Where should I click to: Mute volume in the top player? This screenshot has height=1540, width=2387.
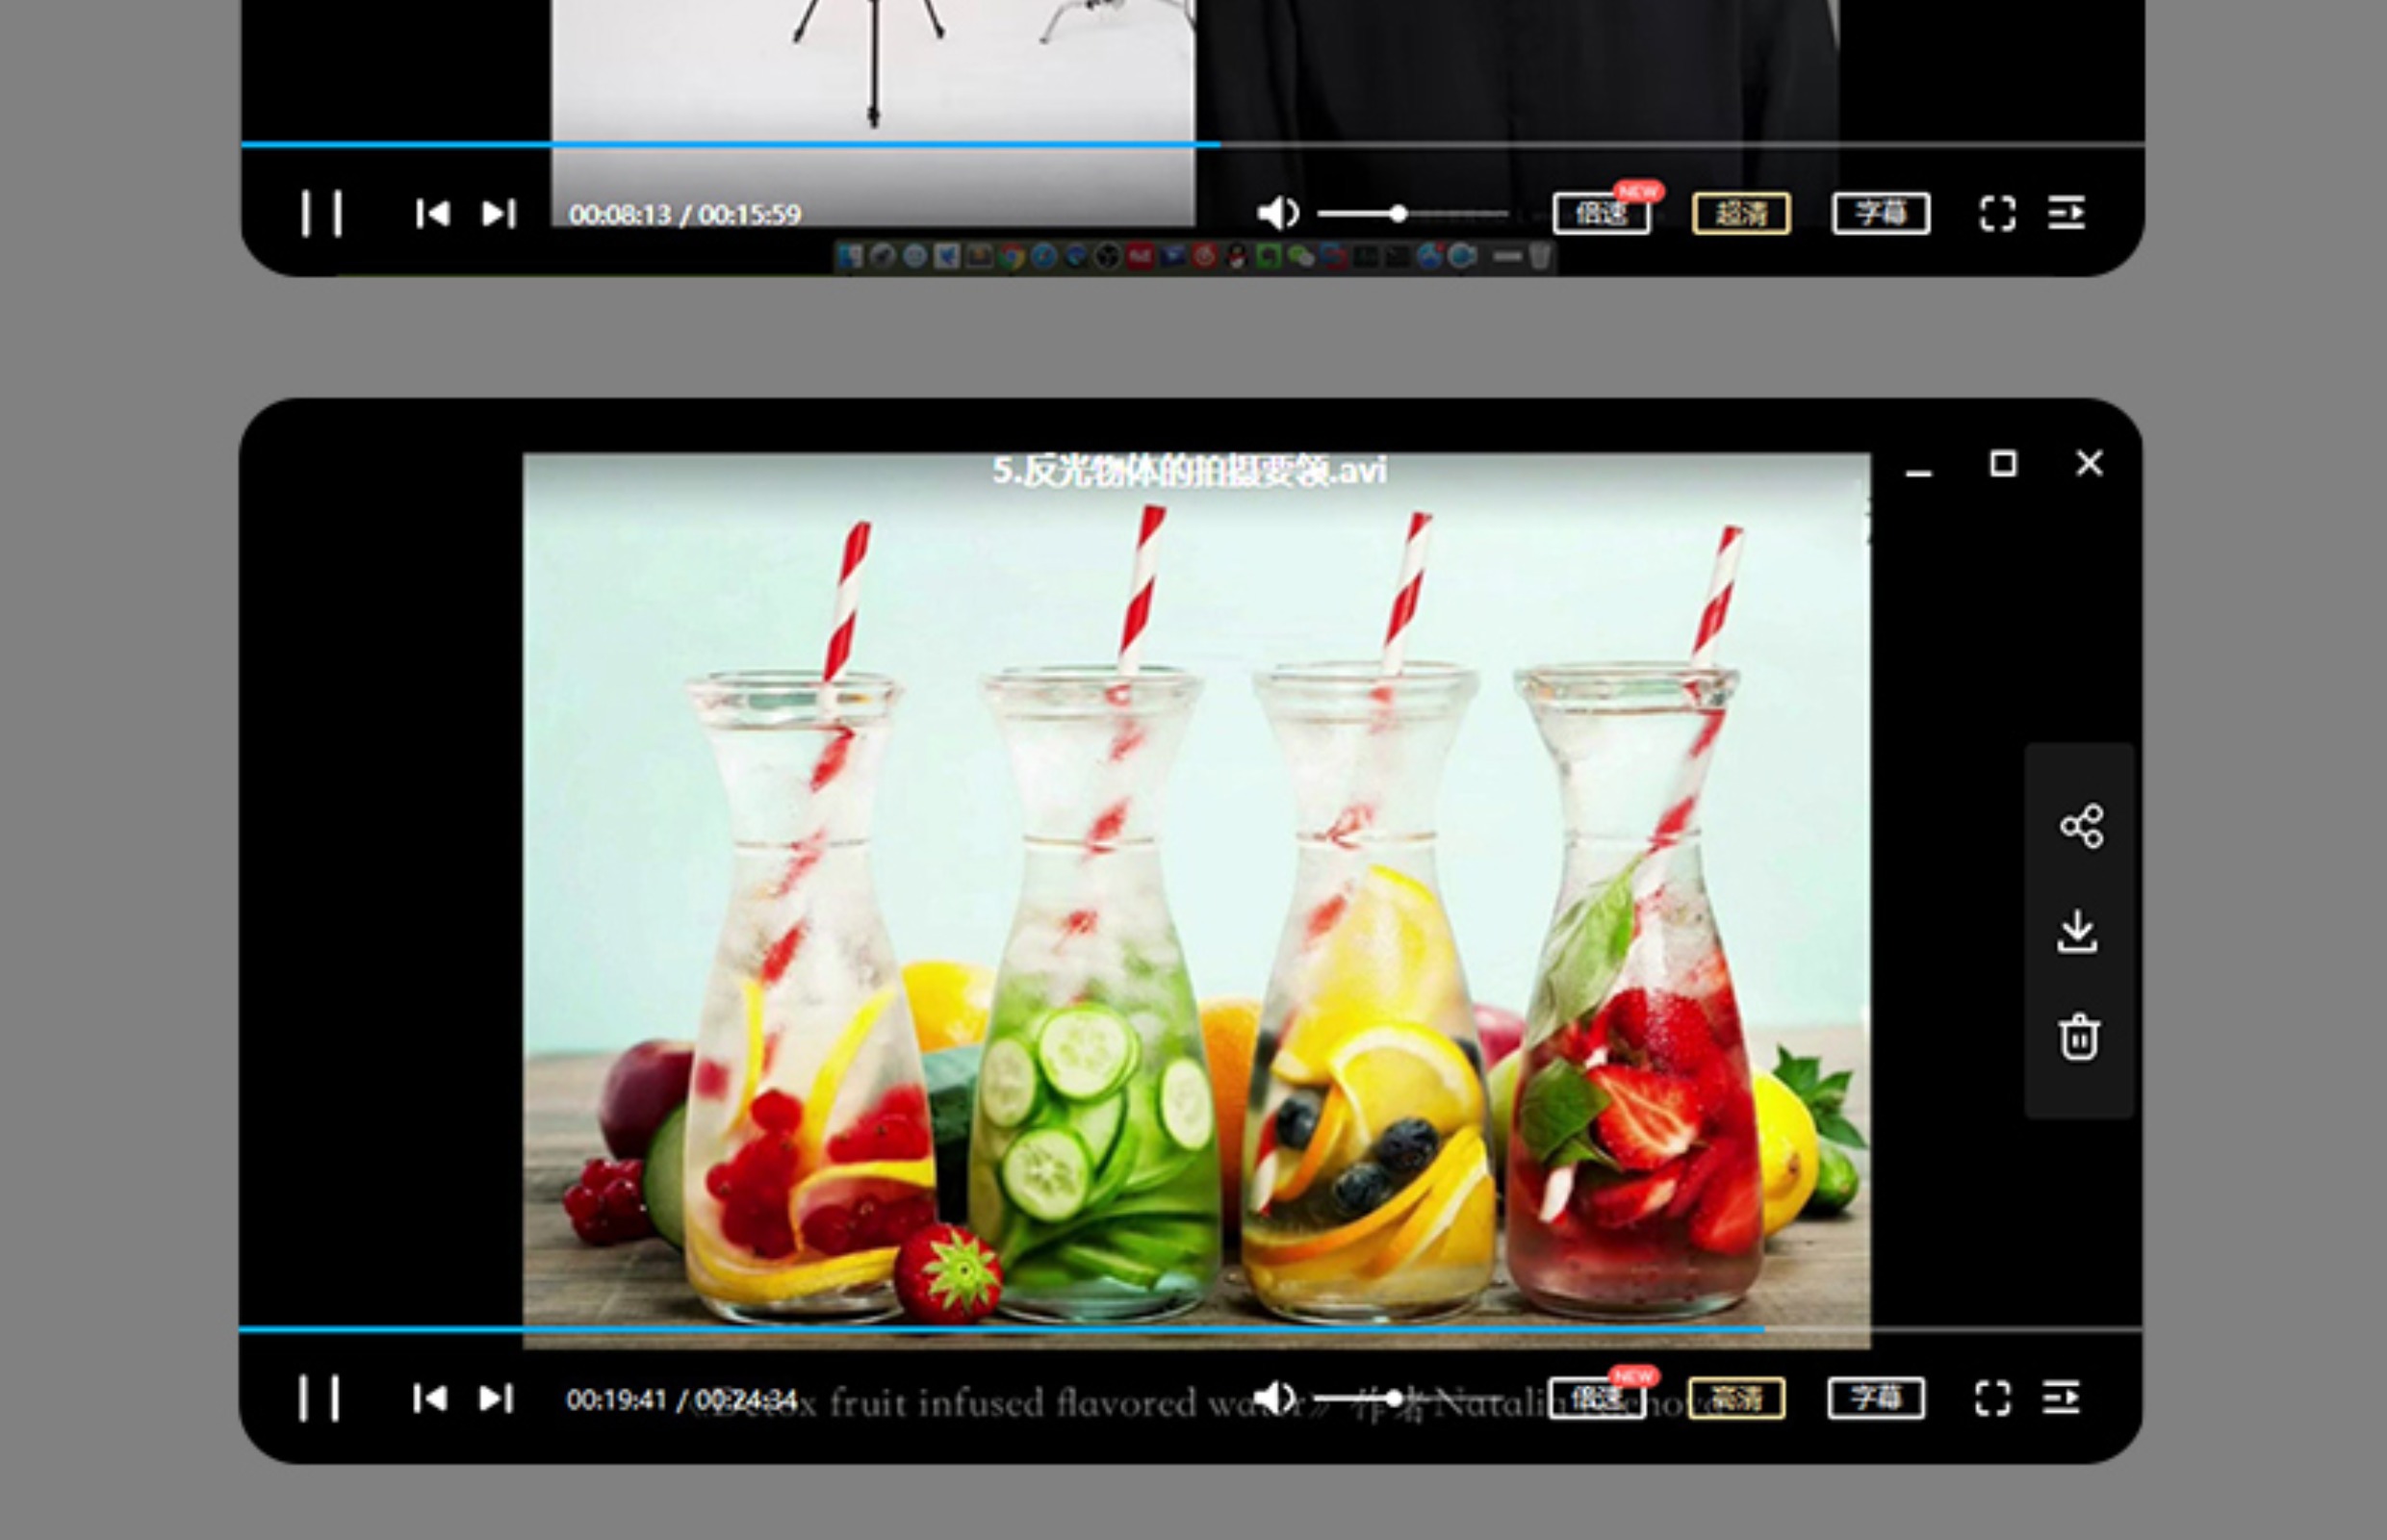pyautogui.click(x=1276, y=212)
